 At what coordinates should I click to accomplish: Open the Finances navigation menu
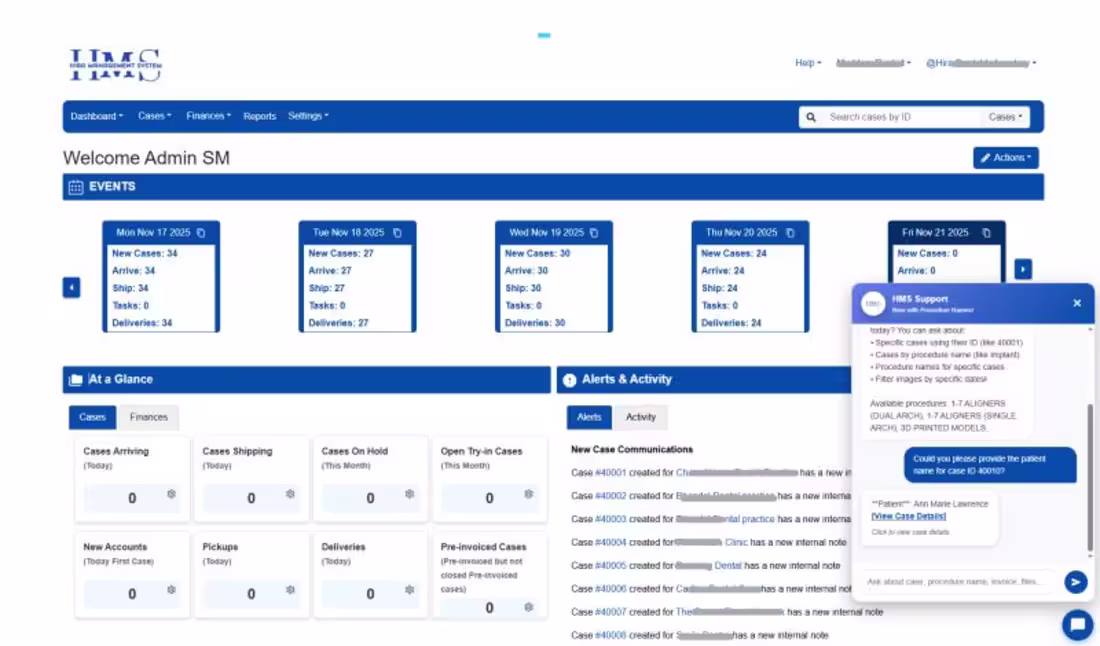(x=208, y=116)
